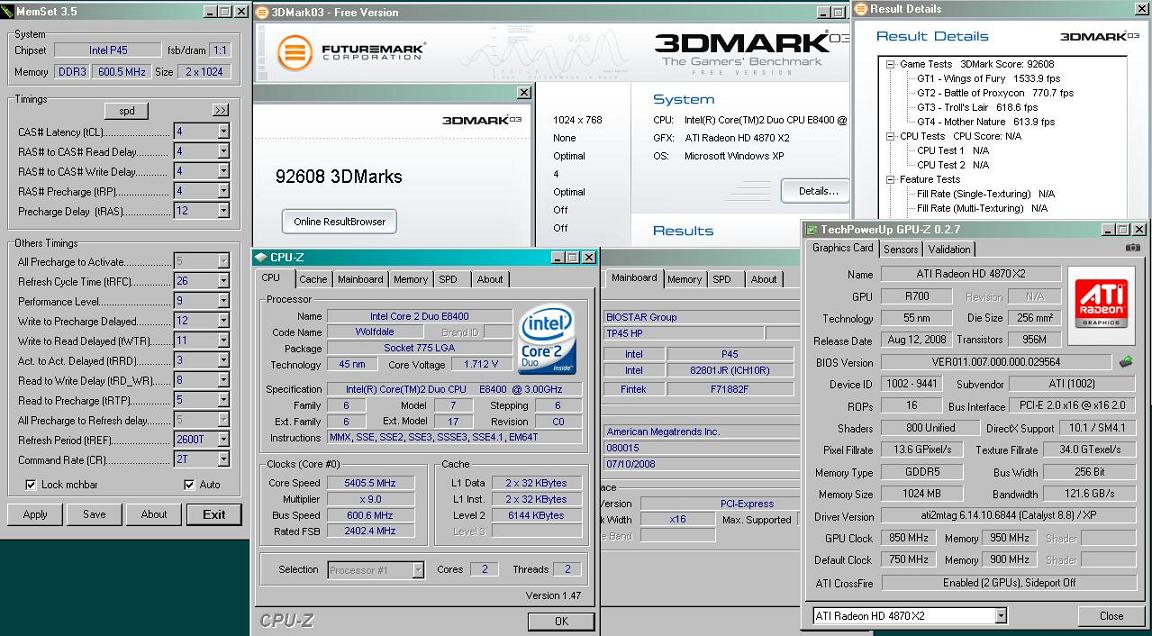
Task: Click the CPU-Z title bar icon
Action: (x=261, y=257)
